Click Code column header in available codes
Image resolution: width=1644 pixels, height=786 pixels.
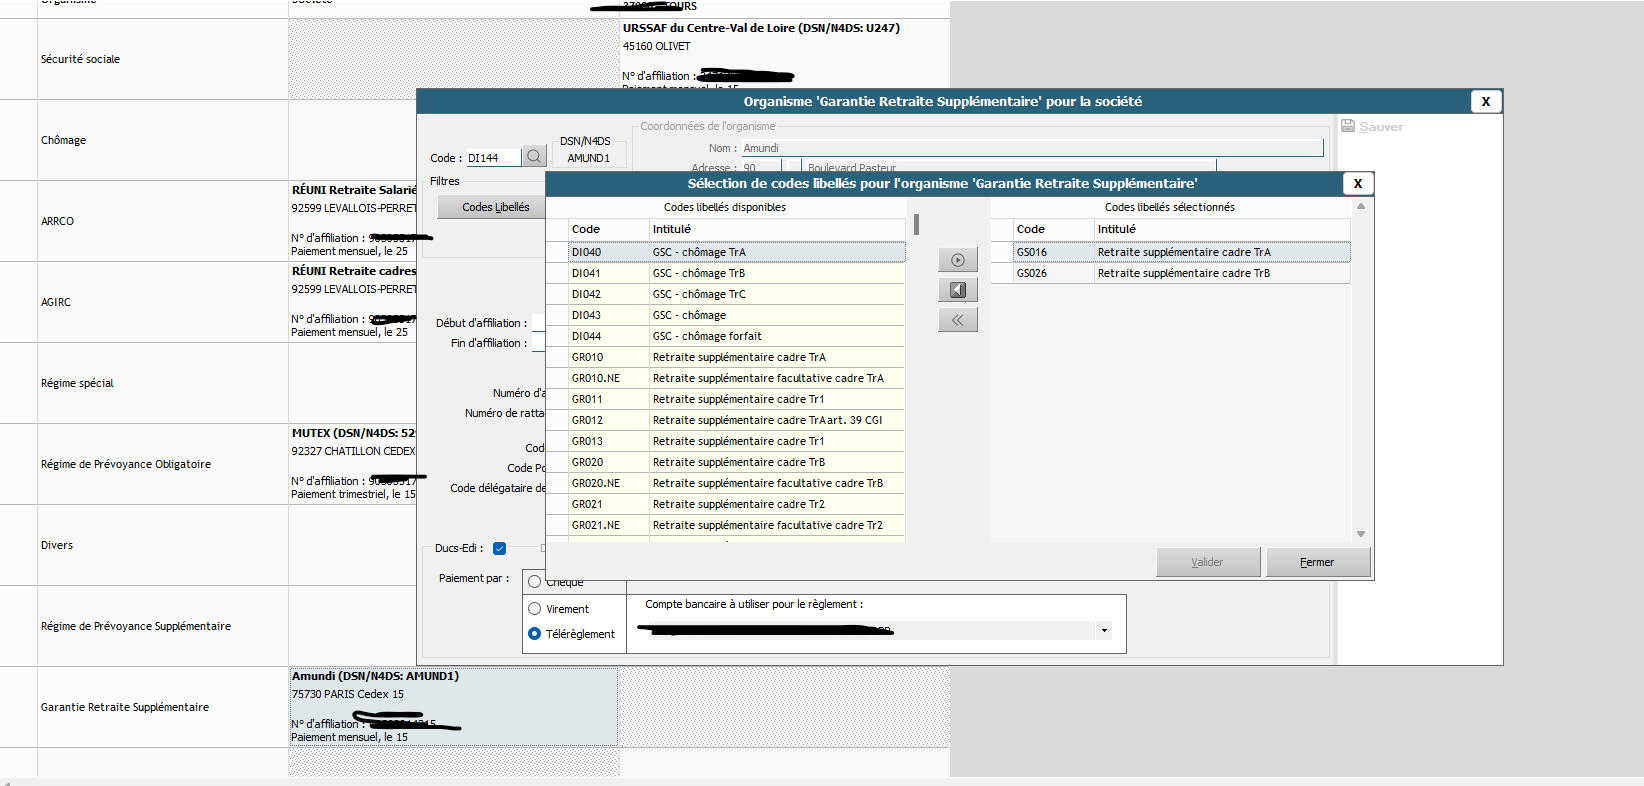click(x=608, y=229)
